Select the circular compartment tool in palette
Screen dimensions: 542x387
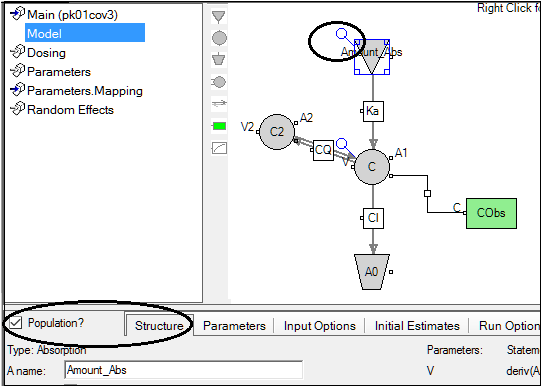coord(219,38)
